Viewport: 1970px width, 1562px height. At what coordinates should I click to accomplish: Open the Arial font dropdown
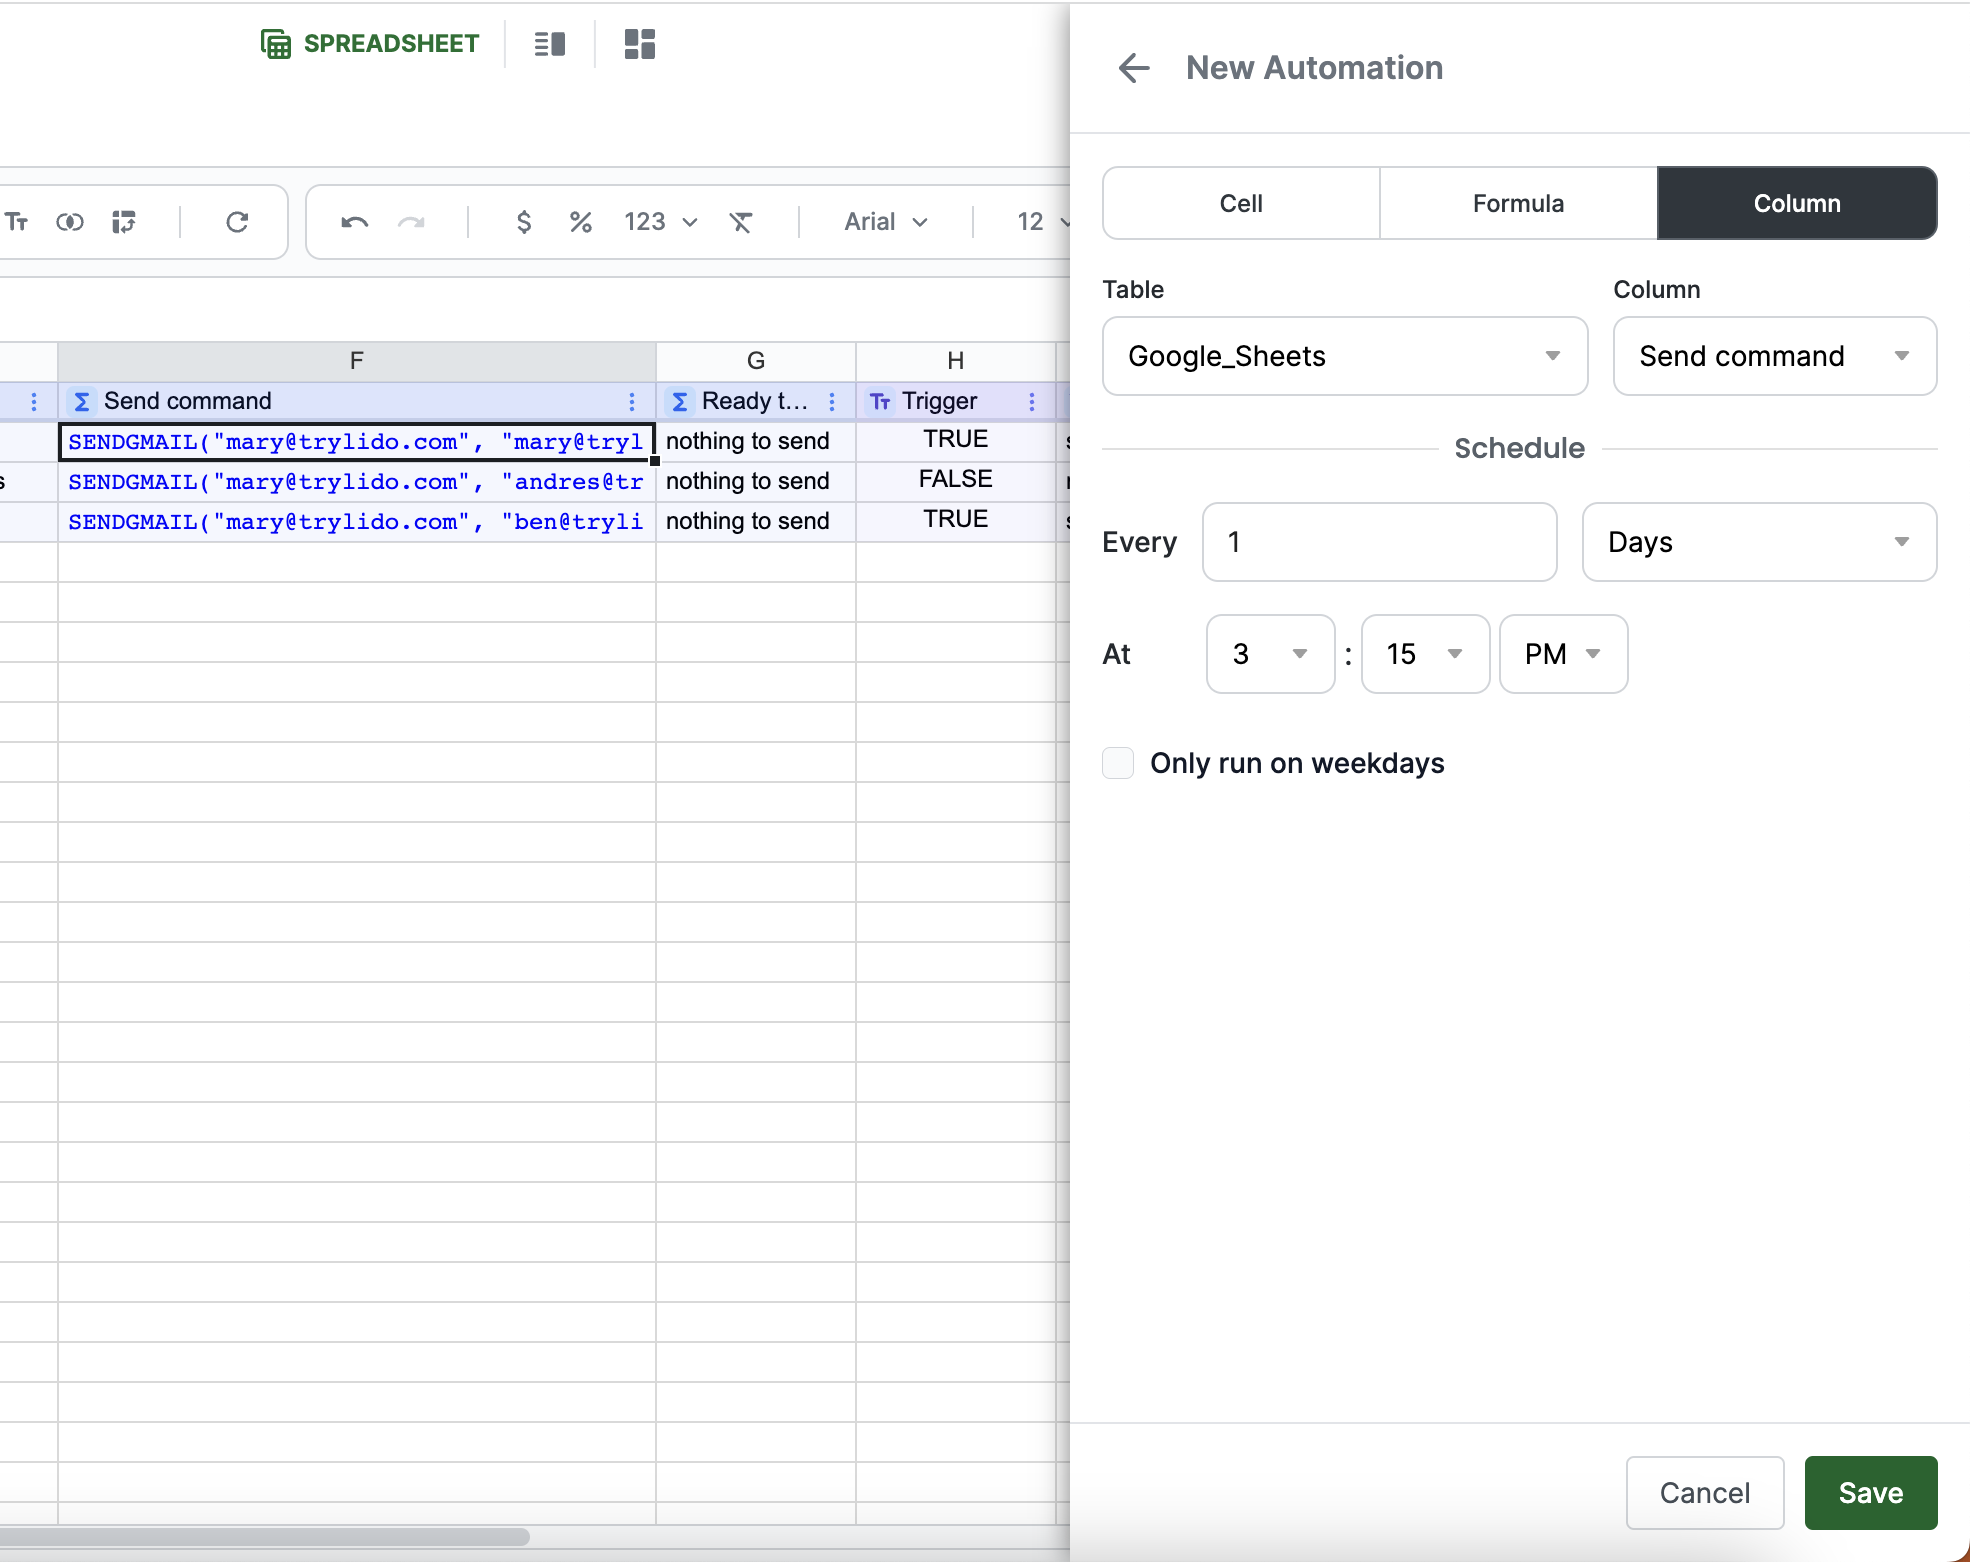[886, 222]
